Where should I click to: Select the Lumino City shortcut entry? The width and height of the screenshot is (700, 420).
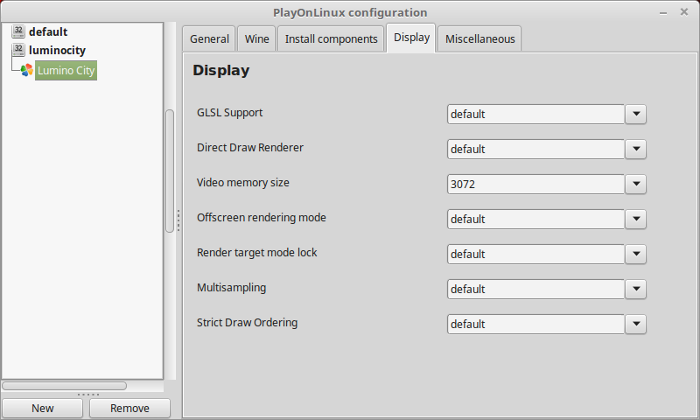pos(66,71)
